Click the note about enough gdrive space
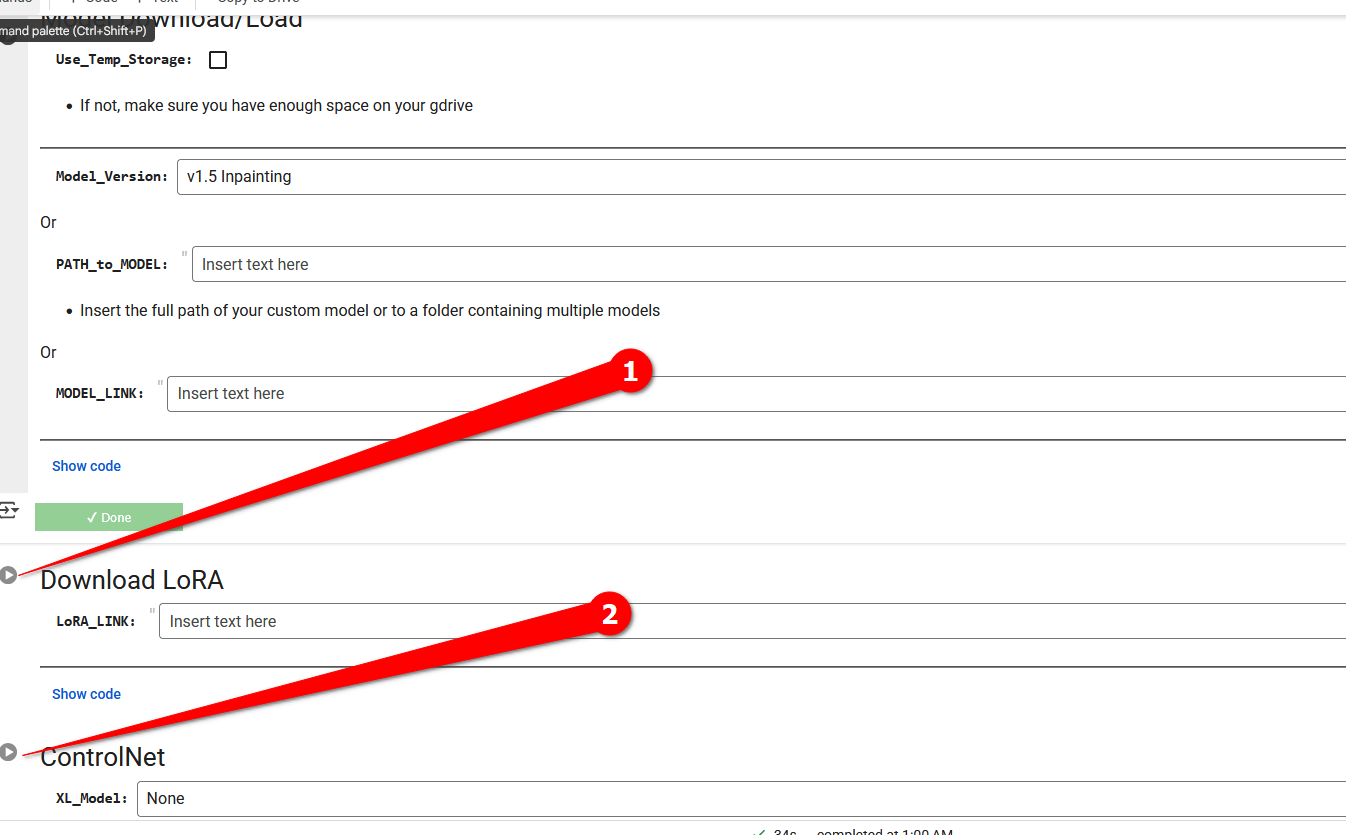This screenshot has width=1346, height=835. [x=276, y=105]
